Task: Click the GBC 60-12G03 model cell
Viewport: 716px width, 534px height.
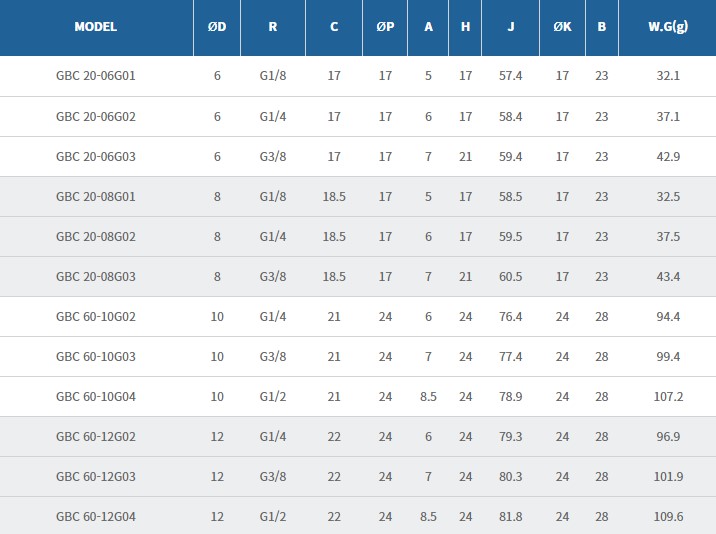Action: click(x=96, y=476)
